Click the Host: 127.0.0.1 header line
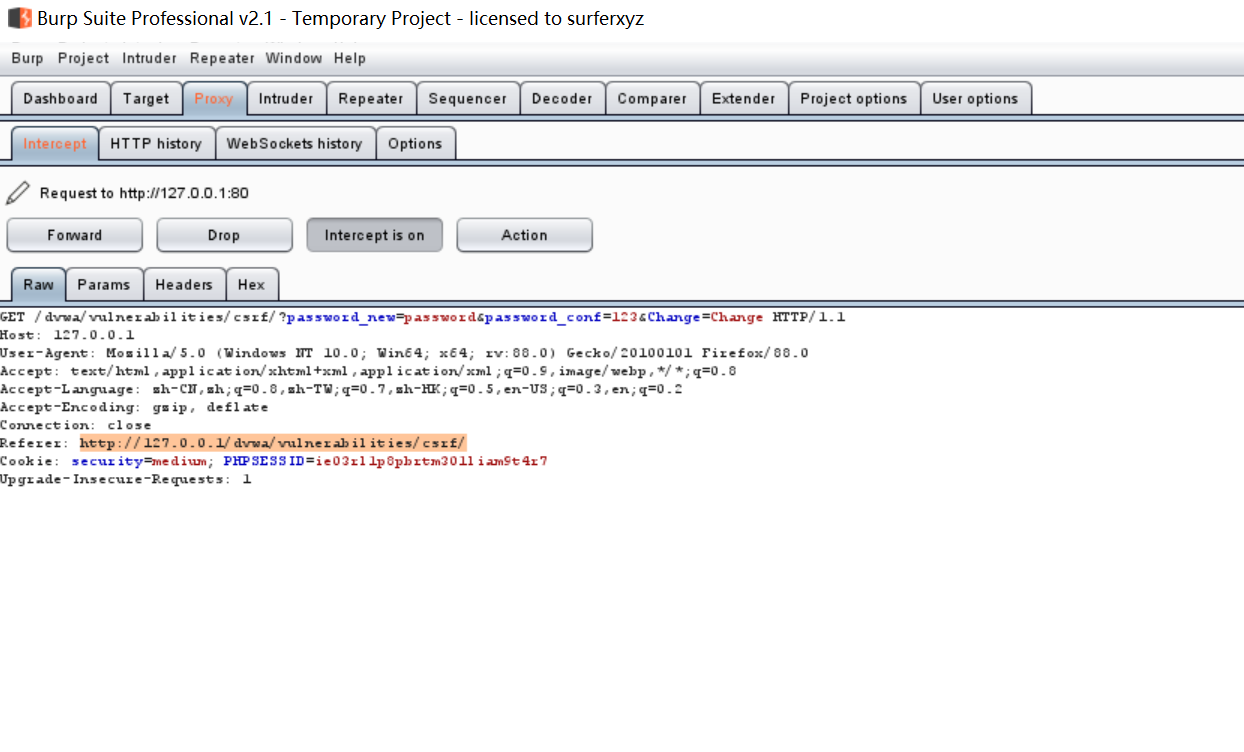This screenshot has width=1244, height=752. click(67, 335)
